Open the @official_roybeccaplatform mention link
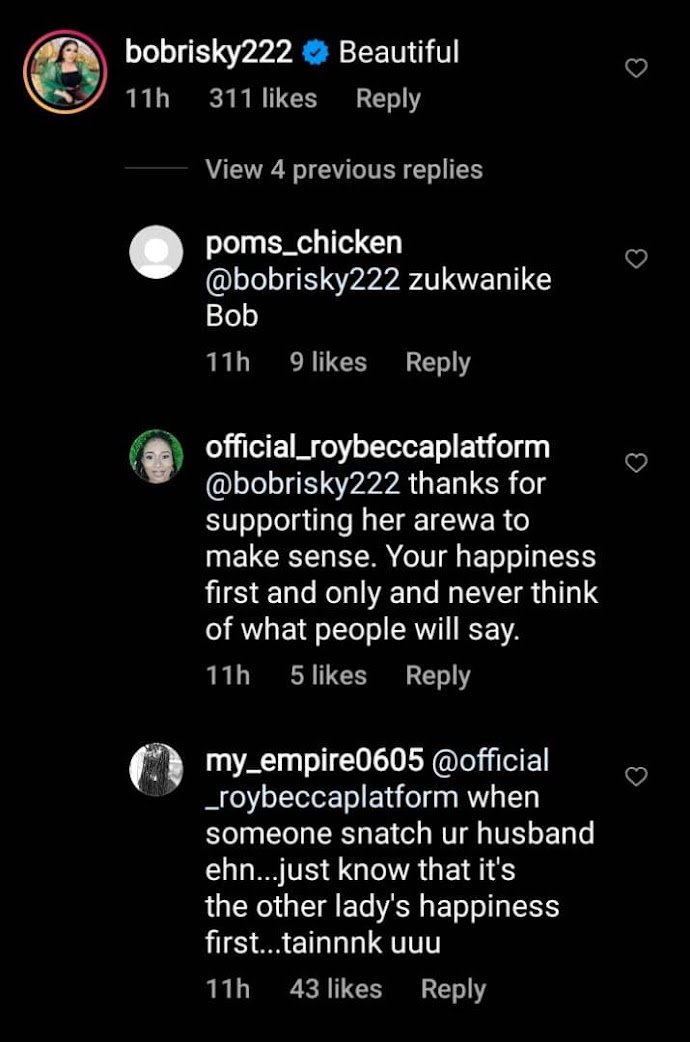This screenshot has width=690, height=1042. [378, 779]
